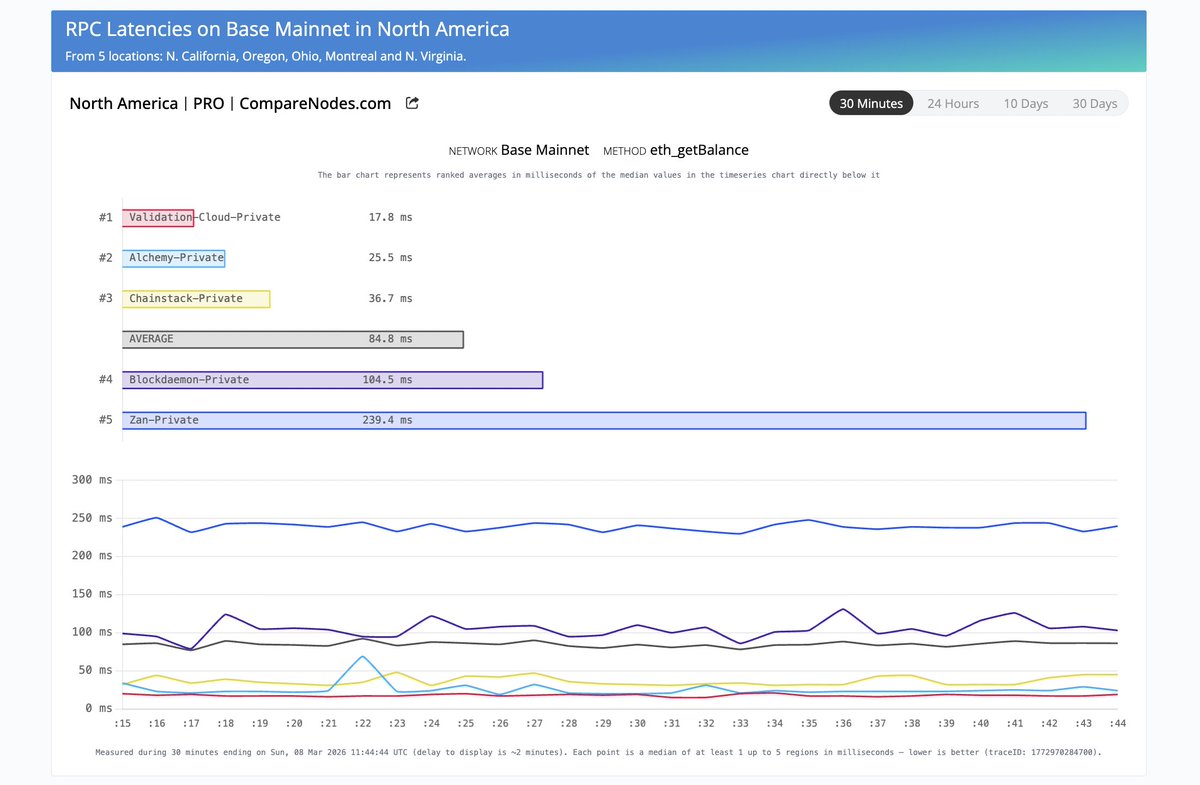The image size is (1200, 785).
Task: Click the North America | PRO | CompareNodes.com title
Action: point(230,103)
